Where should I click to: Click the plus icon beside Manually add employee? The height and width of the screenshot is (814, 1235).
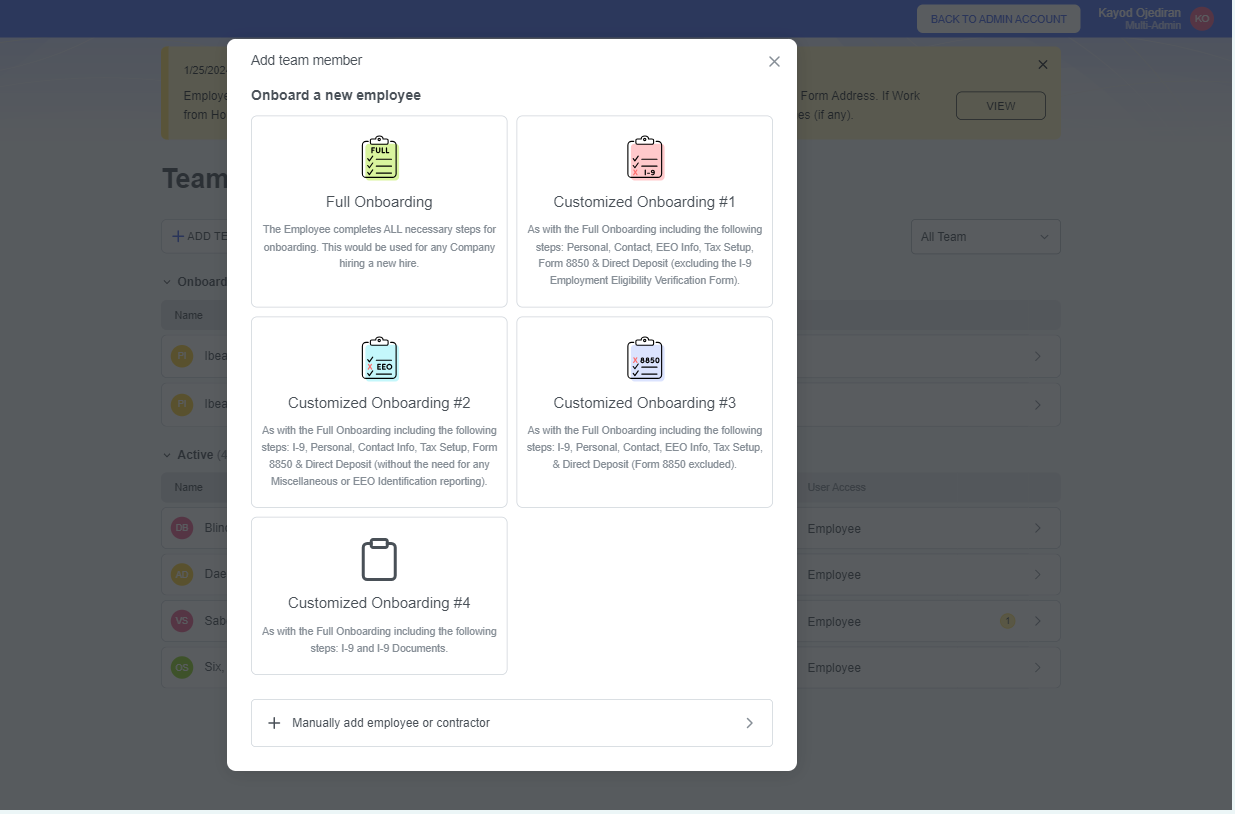(x=274, y=723)
